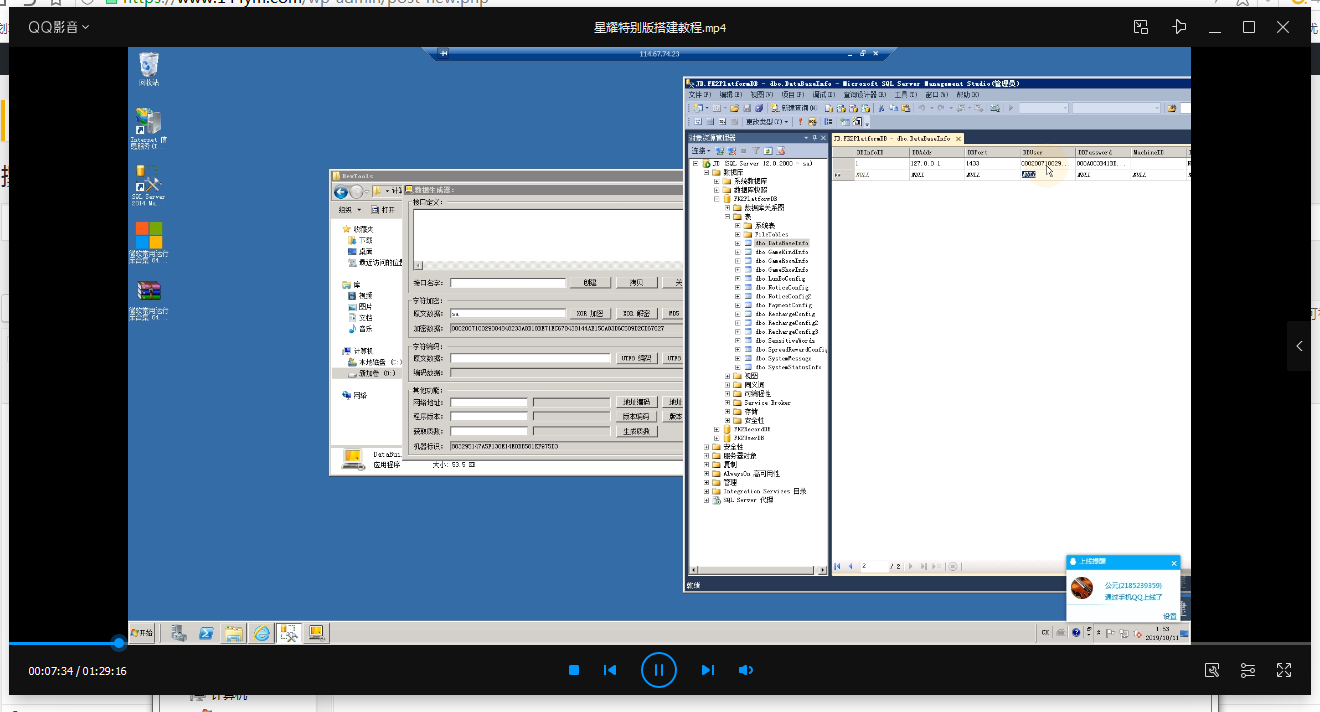Screen dimensions: 1320x712
Task: Skip to the next video
Action: [x=707, y=670]
